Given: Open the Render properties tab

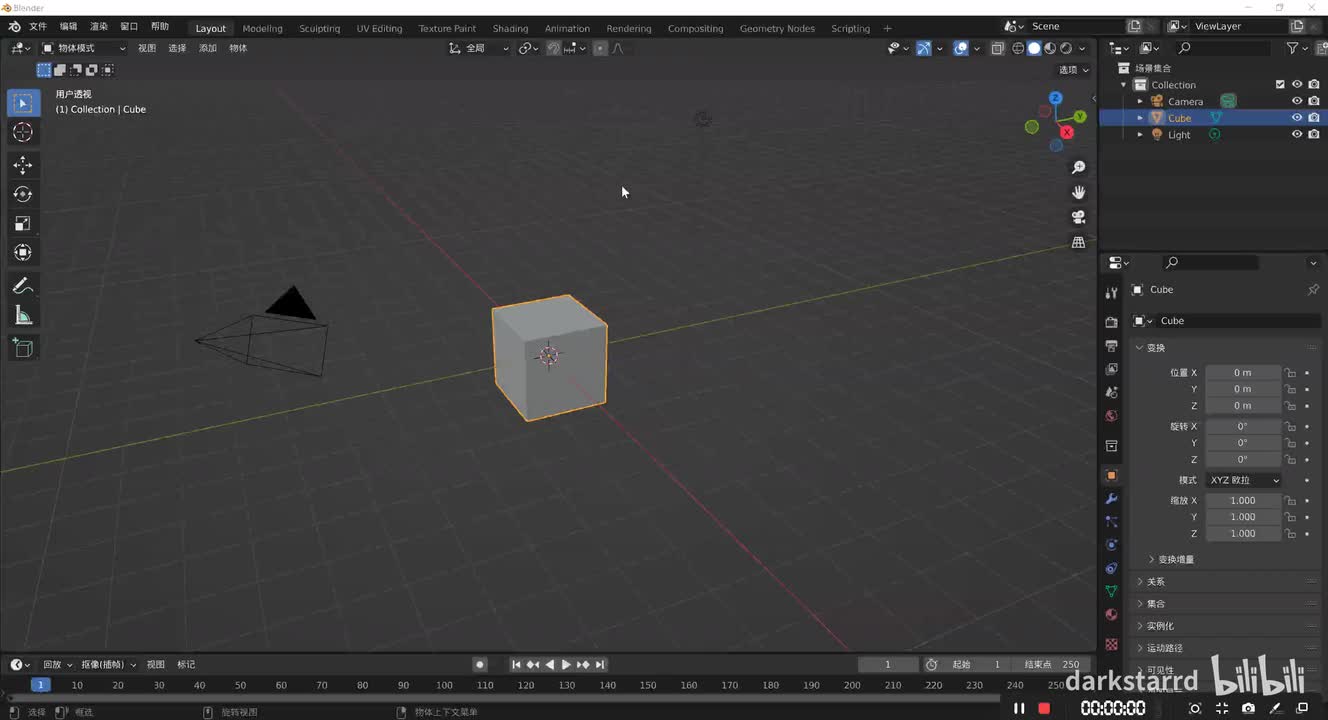Looking at the screenshot, I should tap(1111, 322).
